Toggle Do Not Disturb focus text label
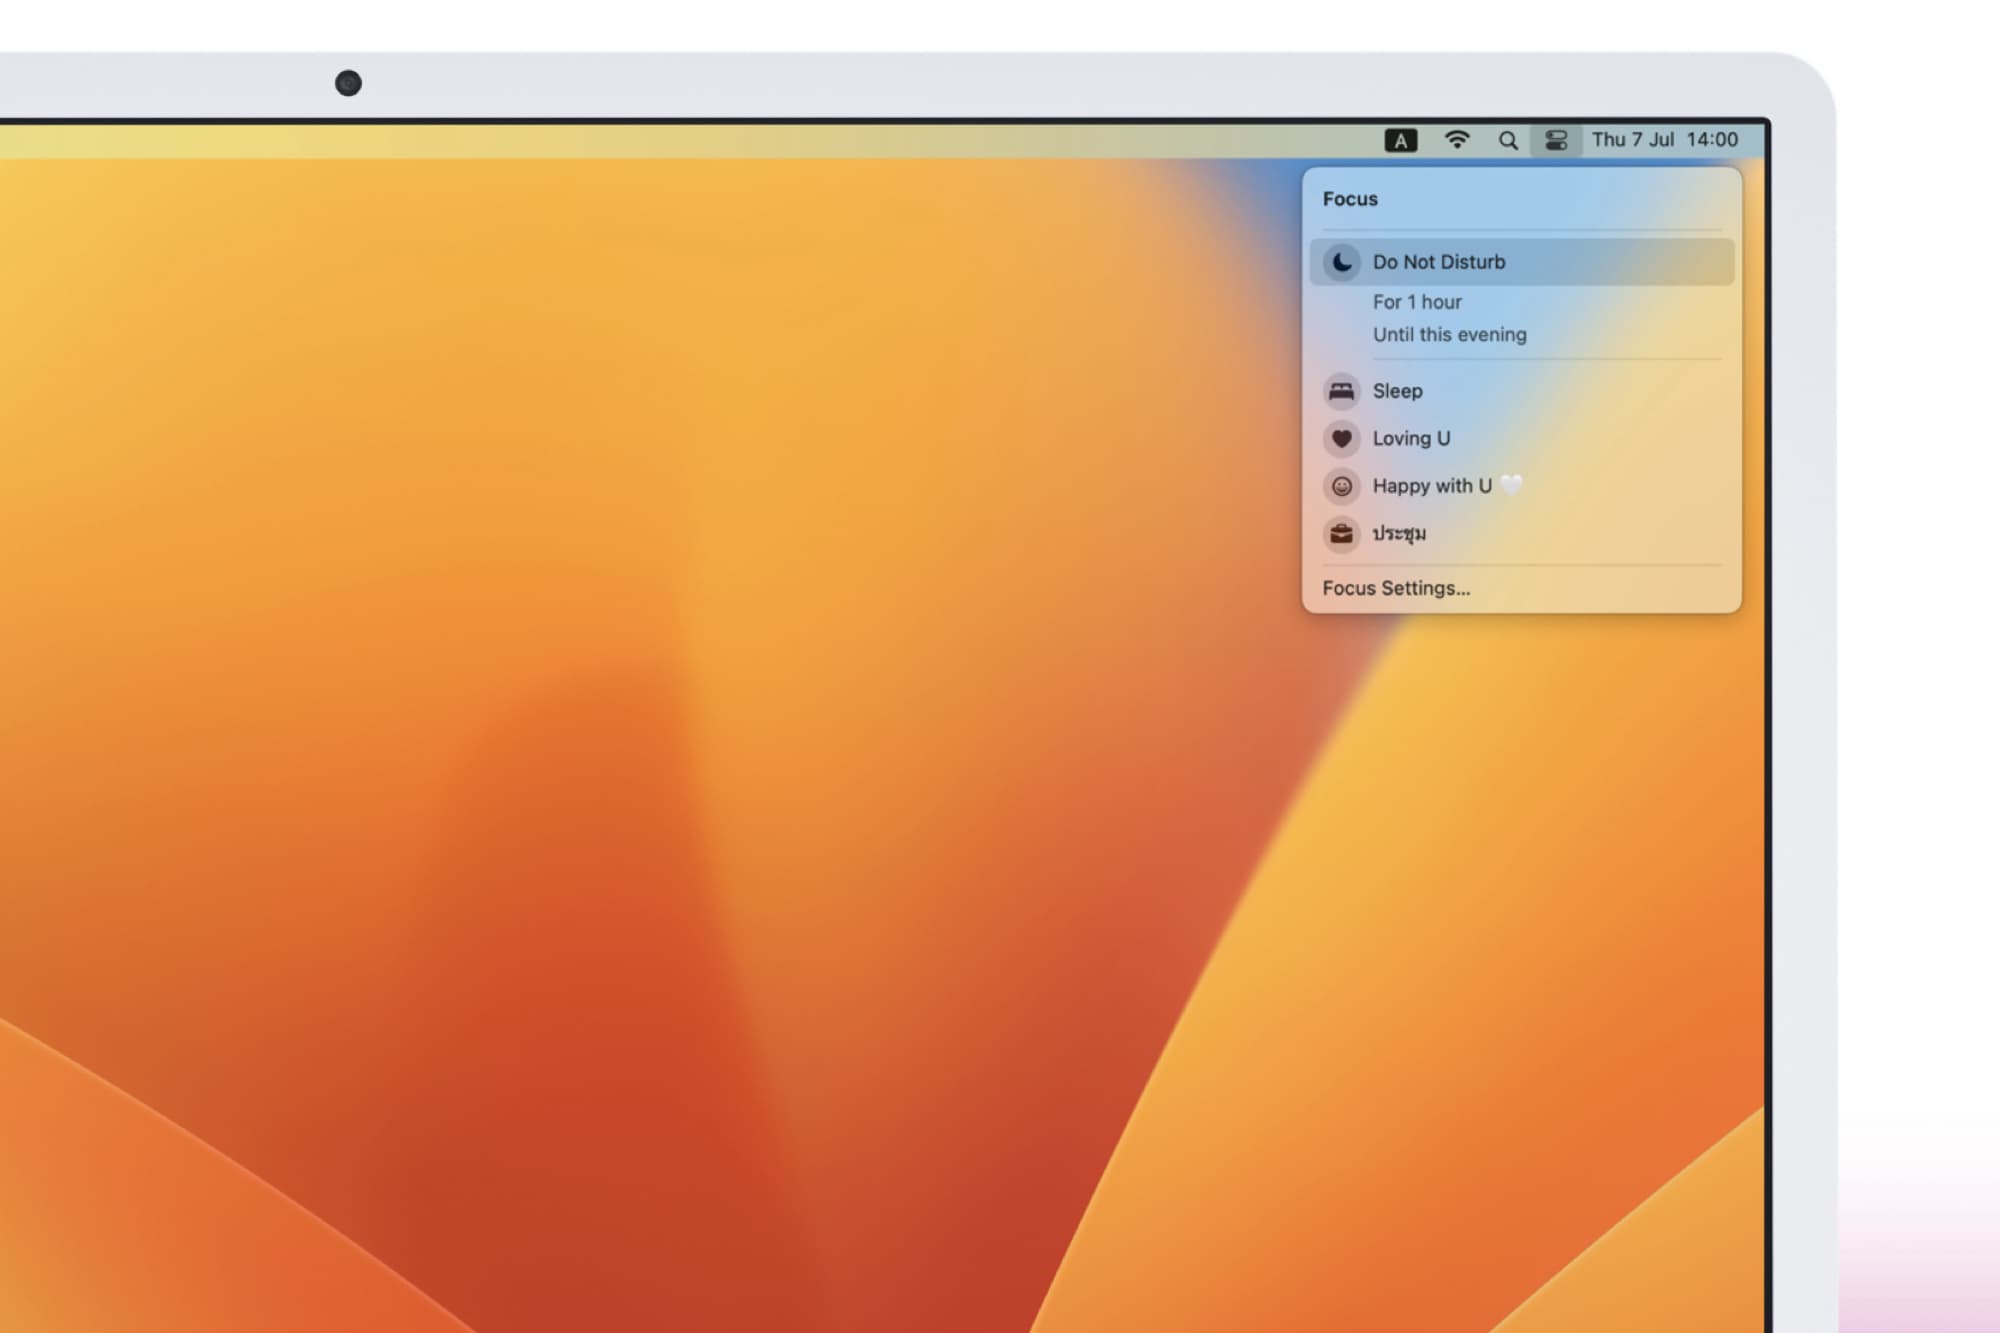The image size is (2000, 1333). pos(1438,262)
